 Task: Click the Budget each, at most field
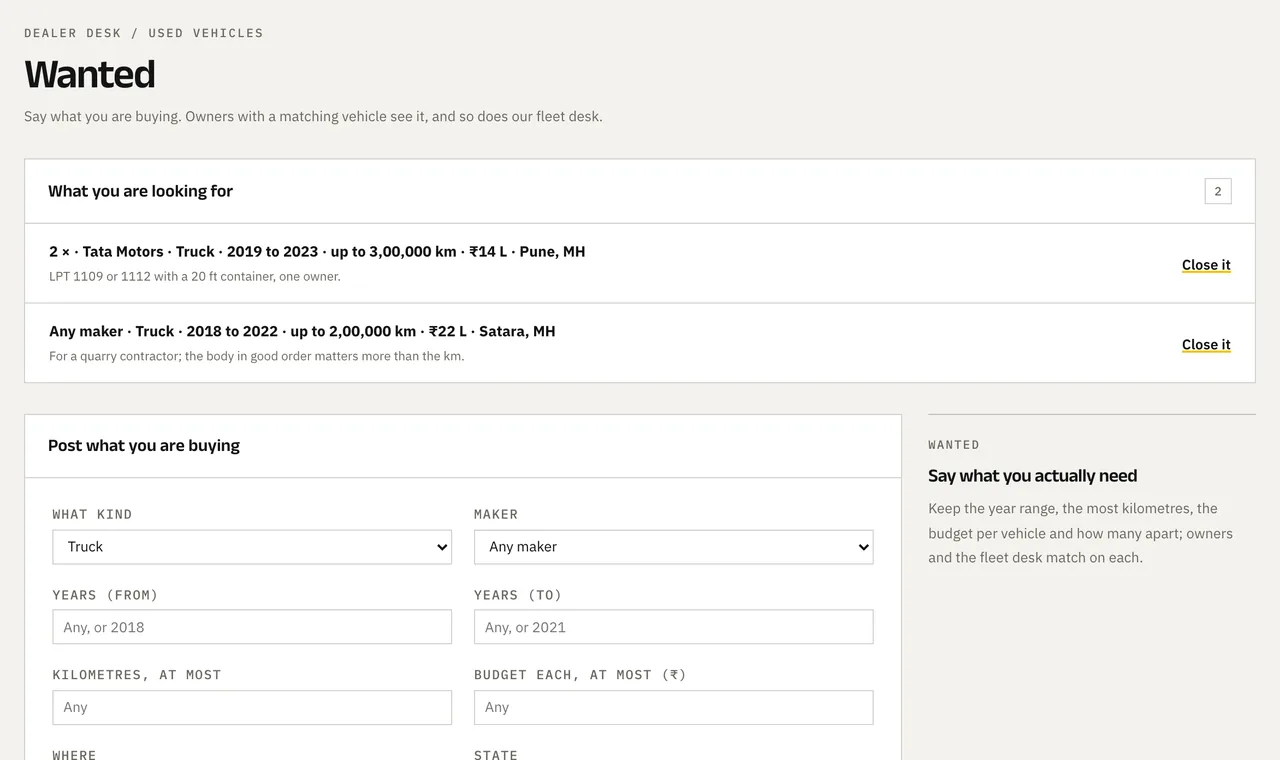coord(673,707)
